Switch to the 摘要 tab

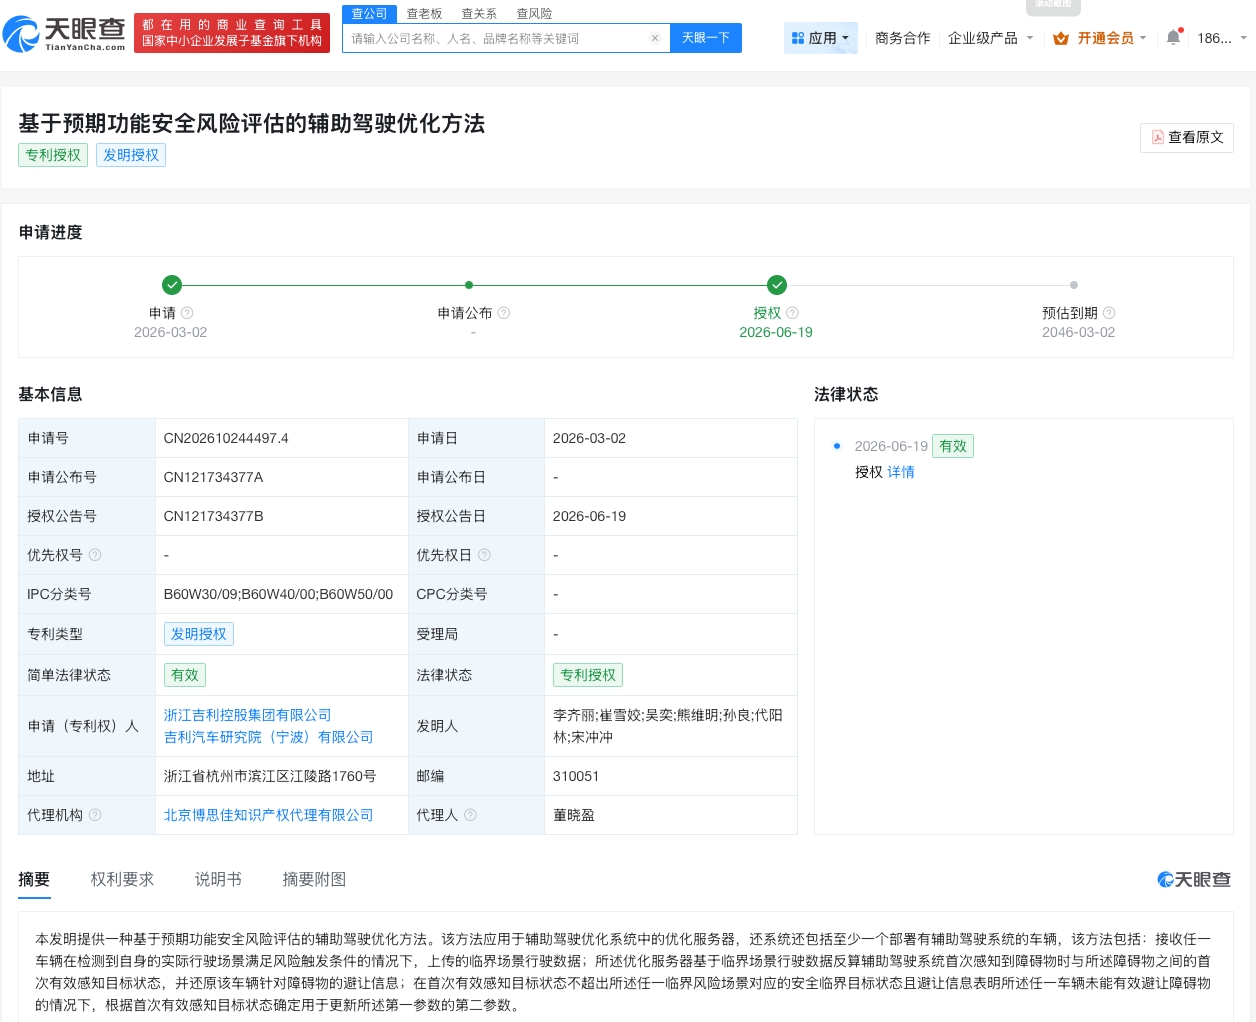pos(34,879)
